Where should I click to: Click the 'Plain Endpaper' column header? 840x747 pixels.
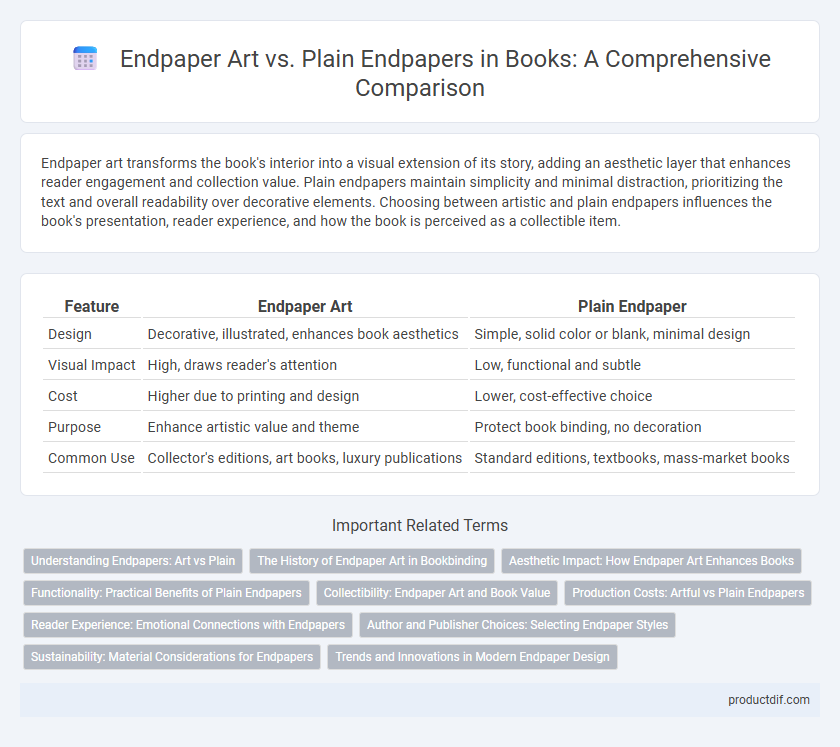632,307
